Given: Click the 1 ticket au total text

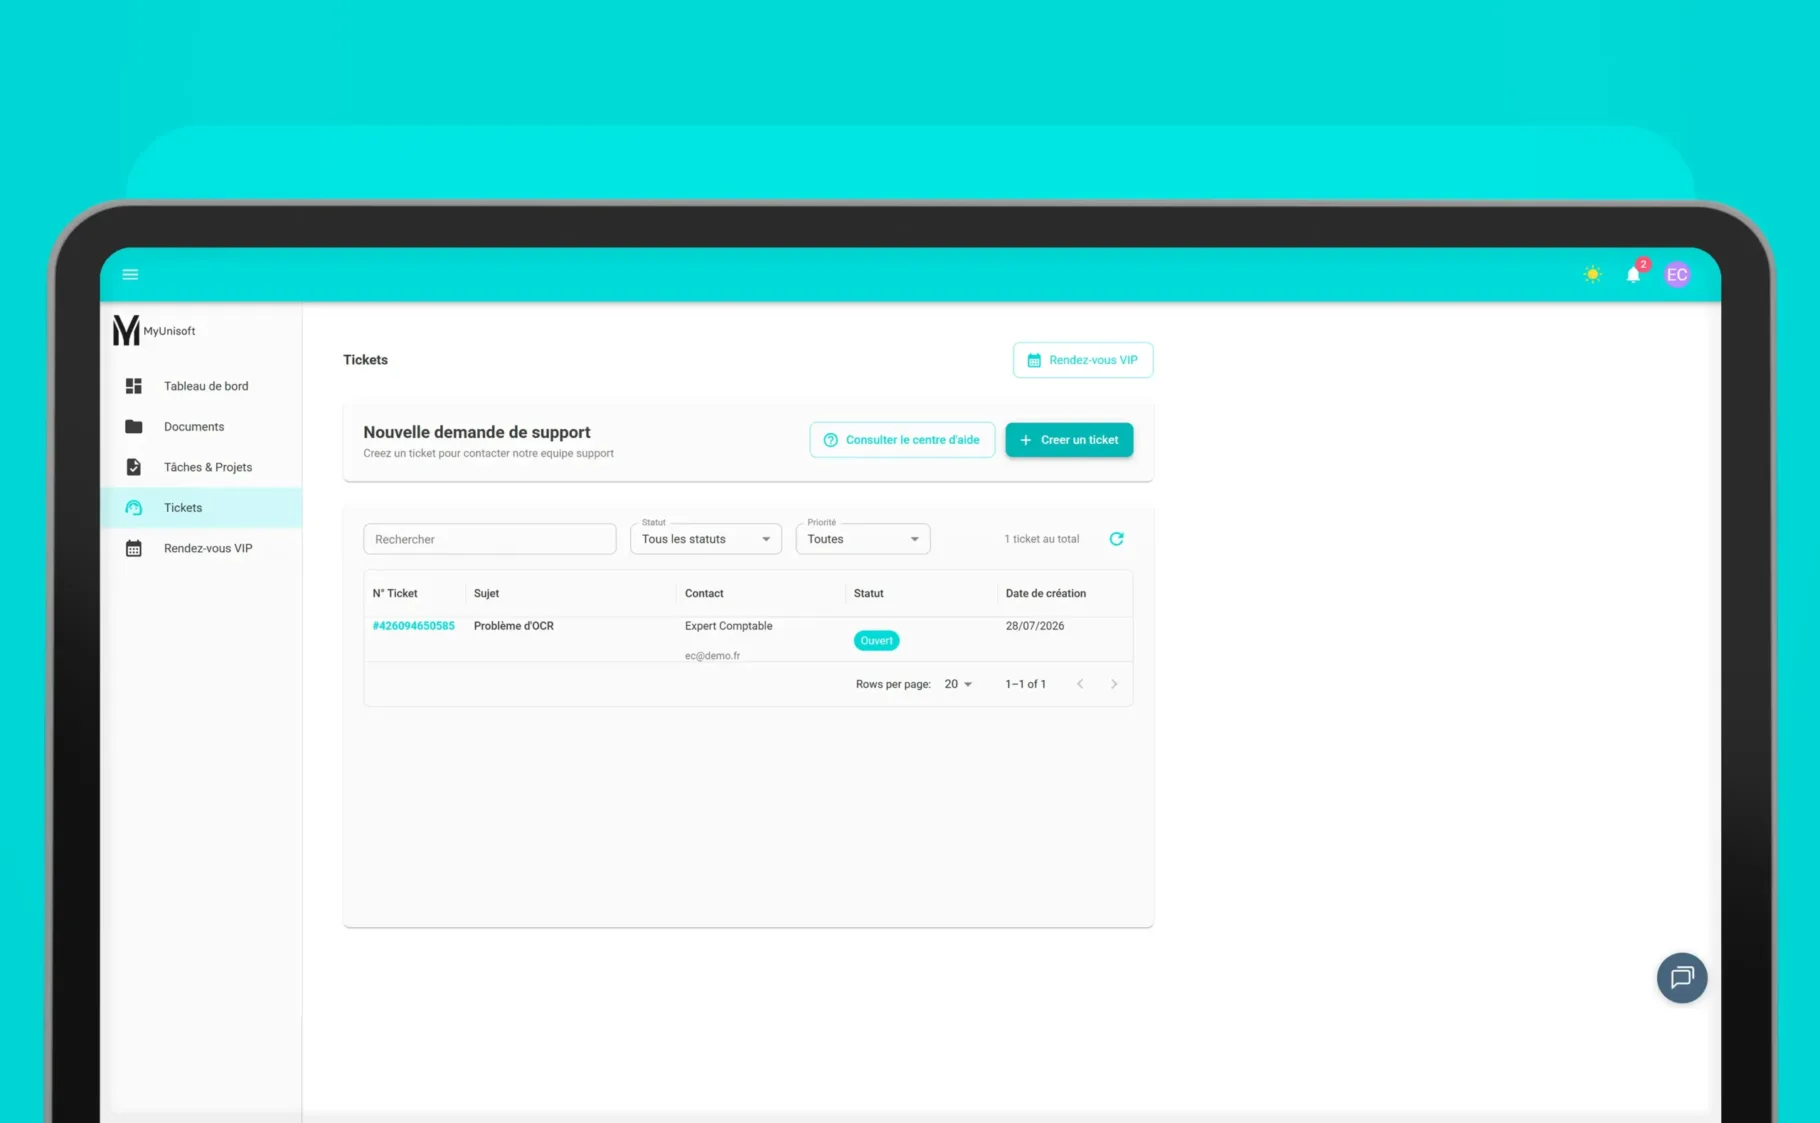Looking at the screenshot, I should pyautogui.click(x=1041, y=539).
